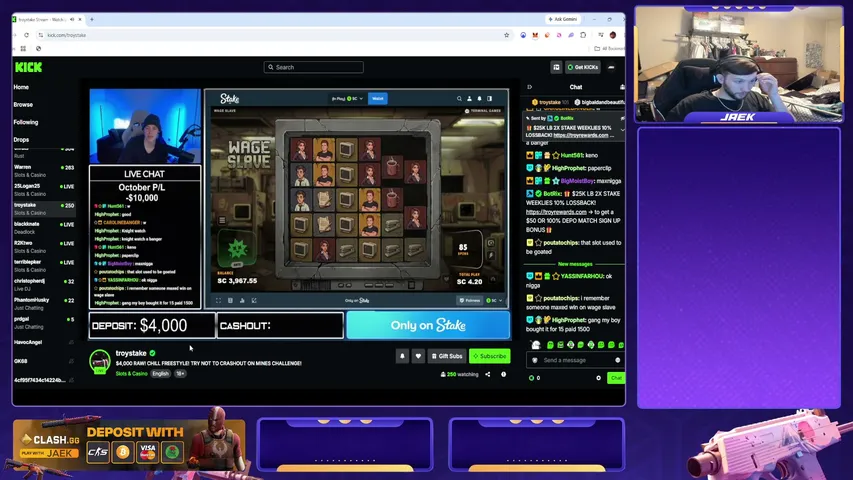Image resolution: width=853 pixels, height=480 pixels.
Task: Click Stake sidebar panel icon
Action: pyautogui.click(x=490, y=99)
